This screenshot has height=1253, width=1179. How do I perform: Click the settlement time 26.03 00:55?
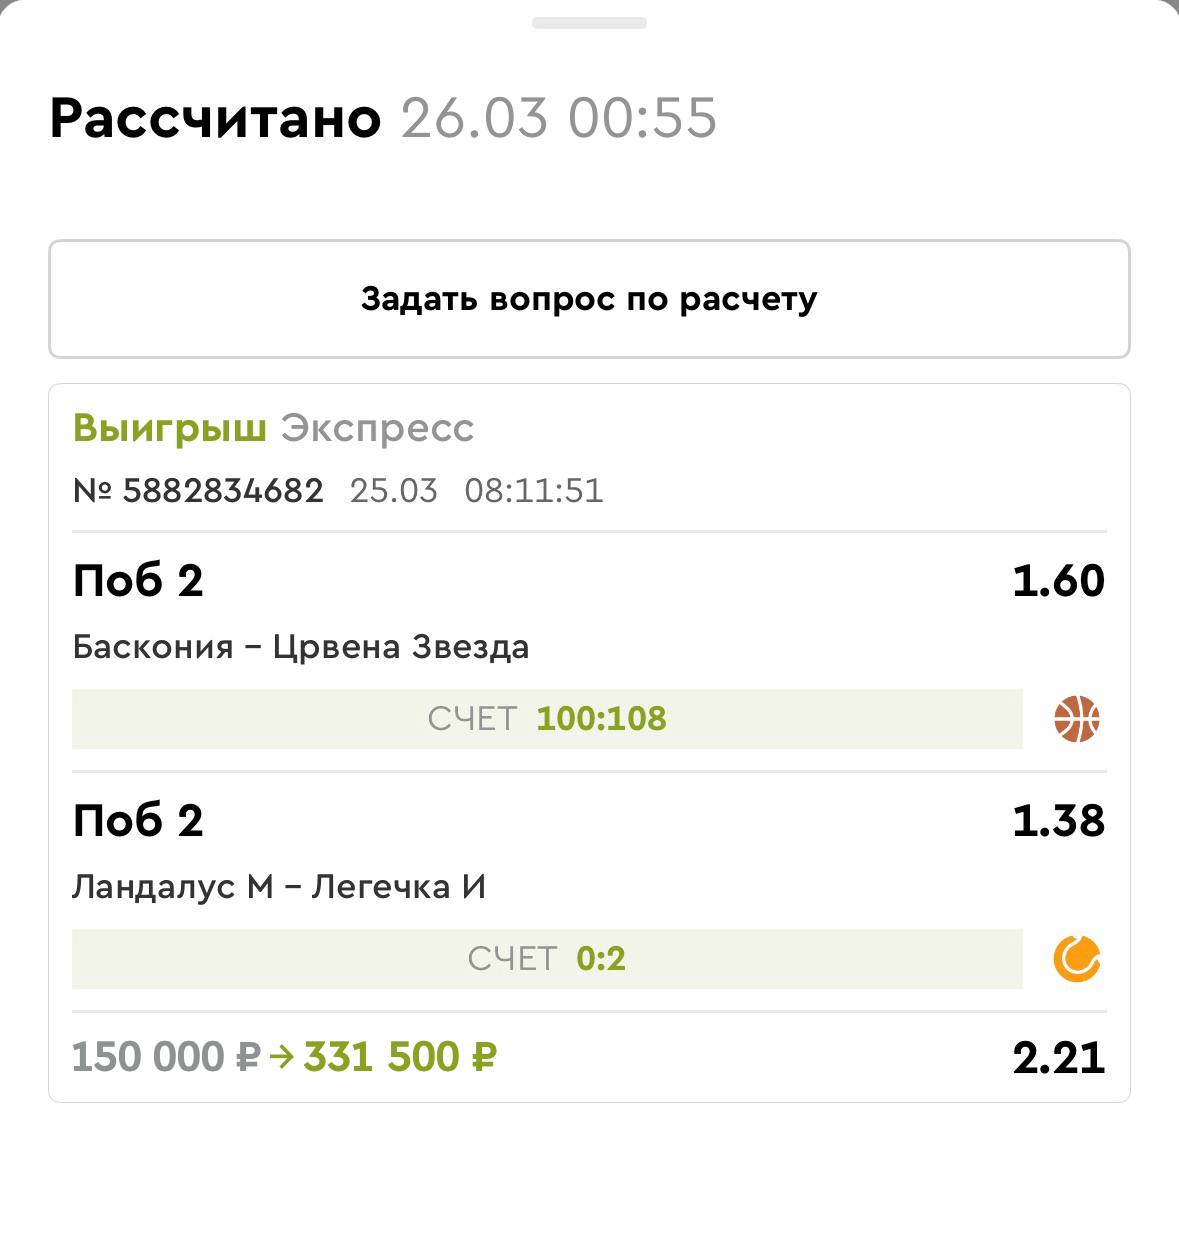coord(559,118)
